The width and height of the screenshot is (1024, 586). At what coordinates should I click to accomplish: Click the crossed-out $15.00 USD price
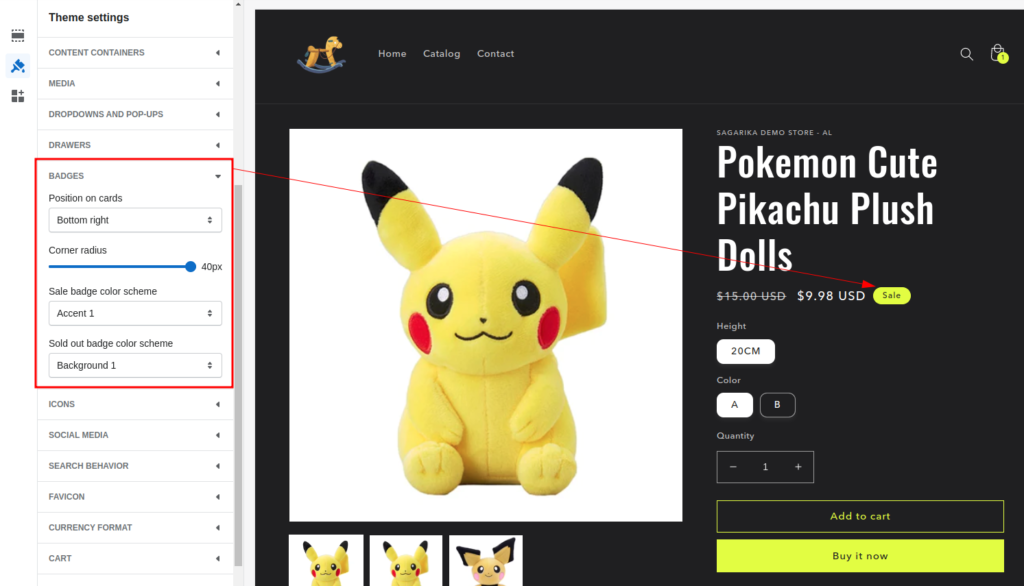click(x=751, y=296)
